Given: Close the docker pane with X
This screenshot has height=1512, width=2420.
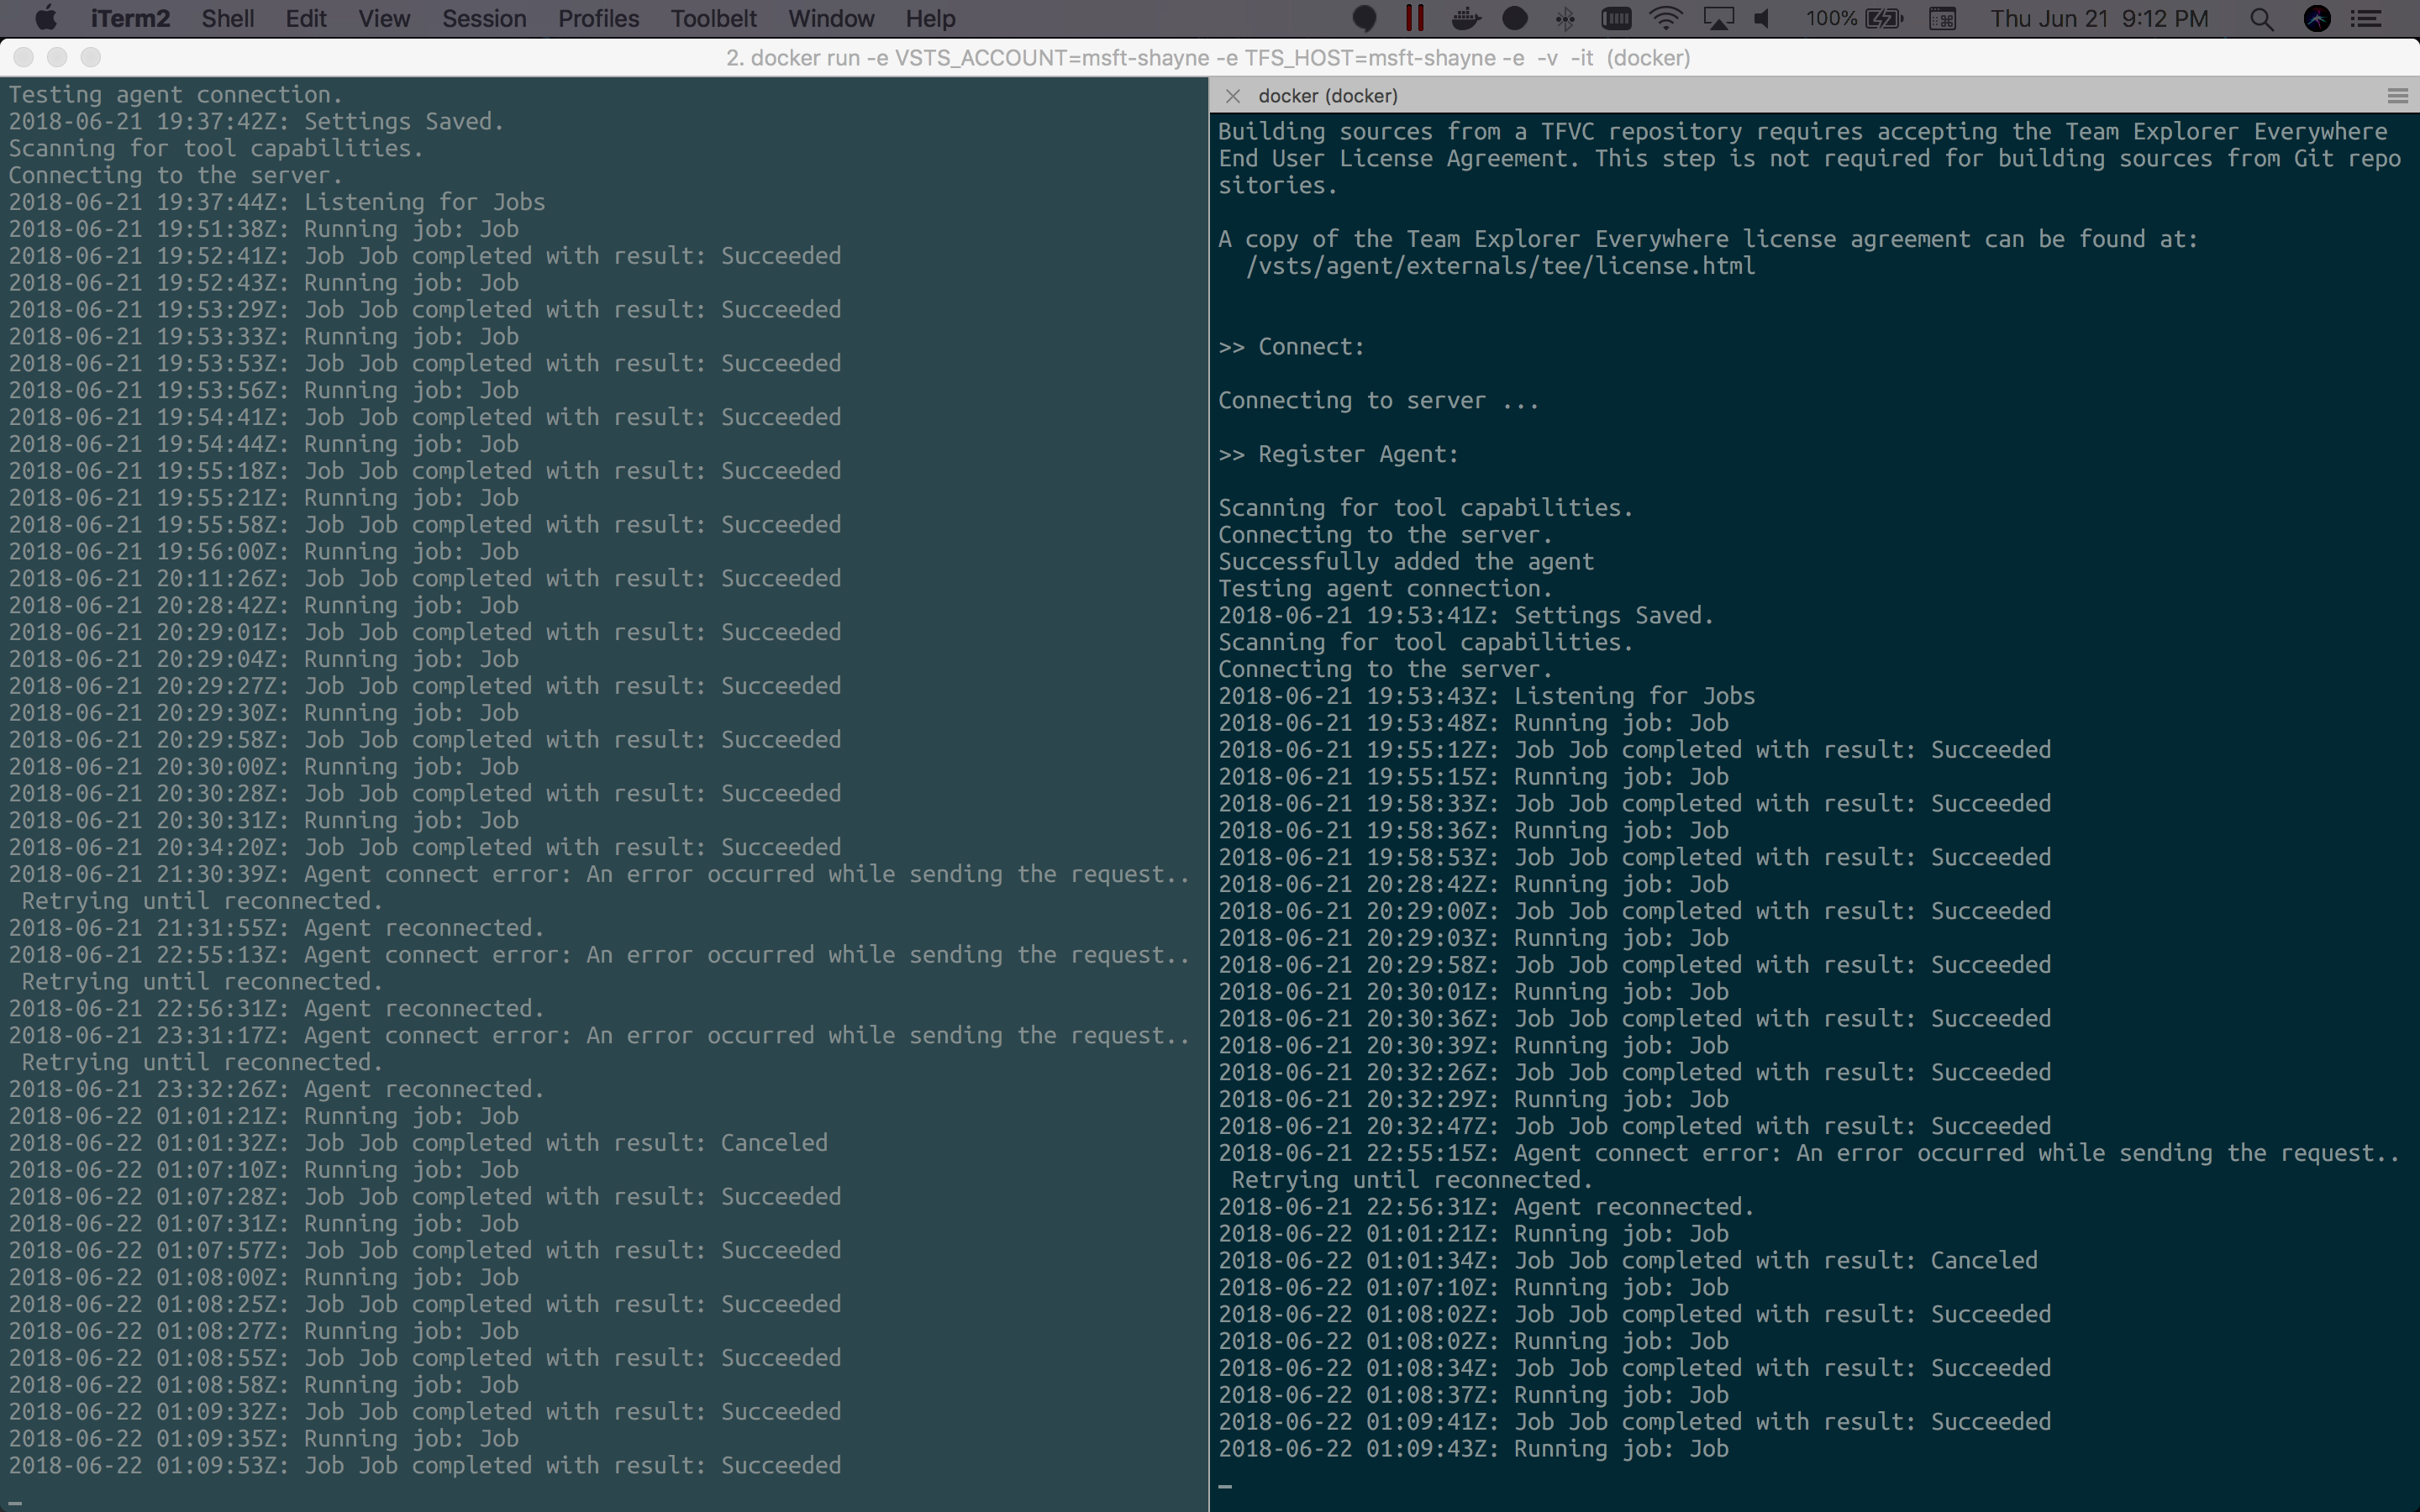Looking at the screenshot, I should (1233, 96).
